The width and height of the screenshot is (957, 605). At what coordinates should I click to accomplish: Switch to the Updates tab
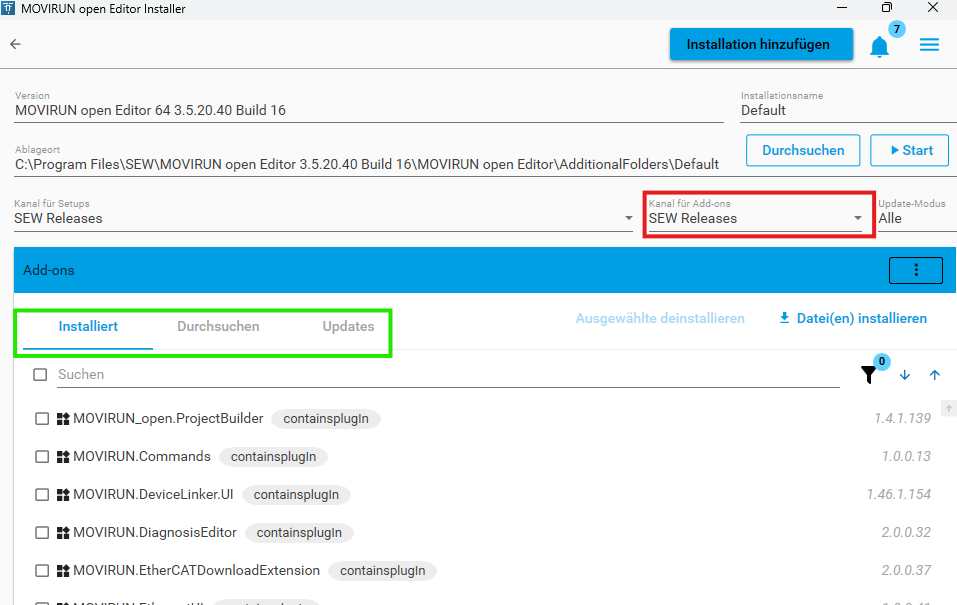(x=348, y=327)
